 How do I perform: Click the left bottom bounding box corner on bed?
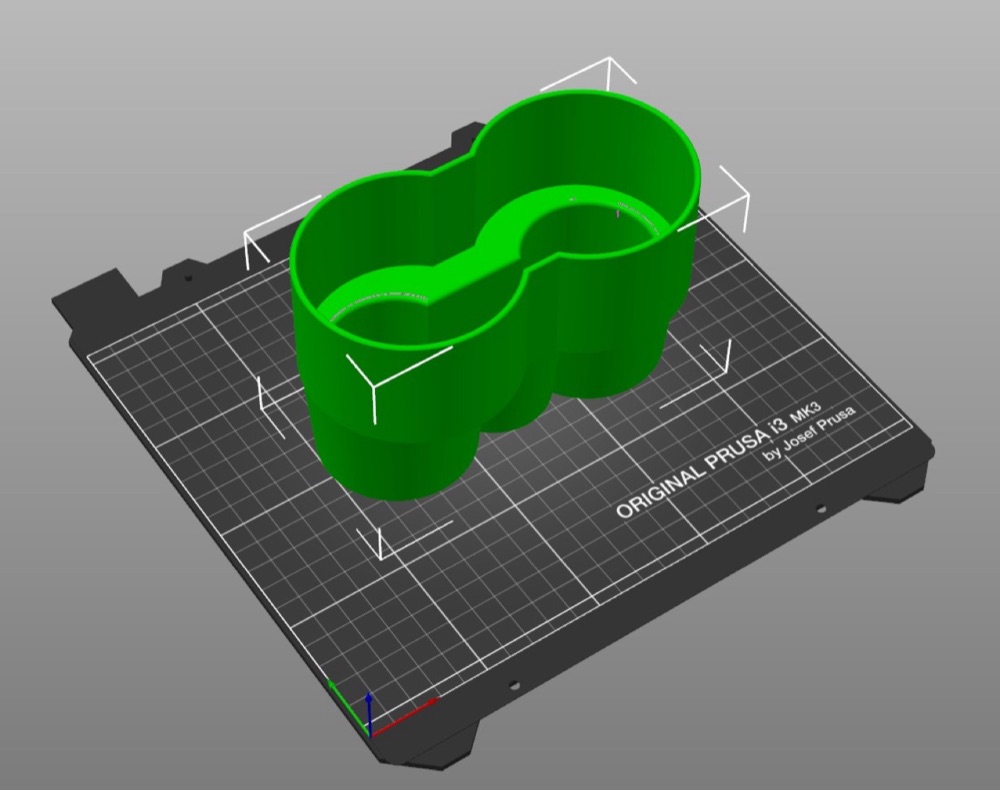(x=271, y=408)
